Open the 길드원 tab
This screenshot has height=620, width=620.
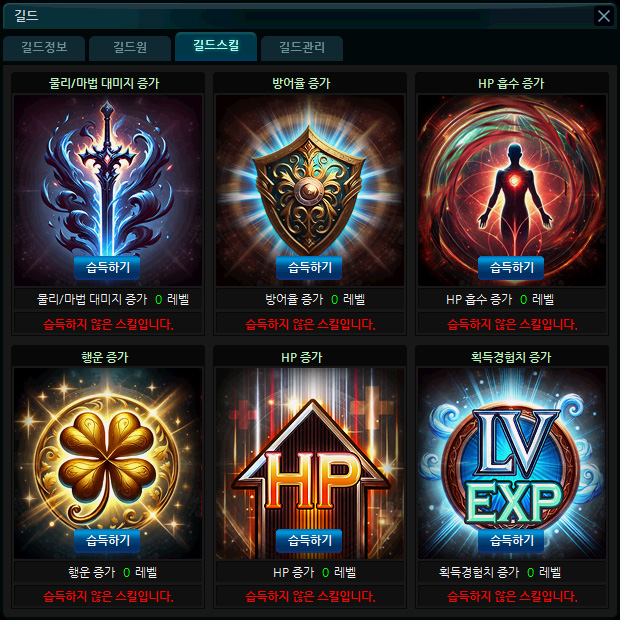(130, 48)
